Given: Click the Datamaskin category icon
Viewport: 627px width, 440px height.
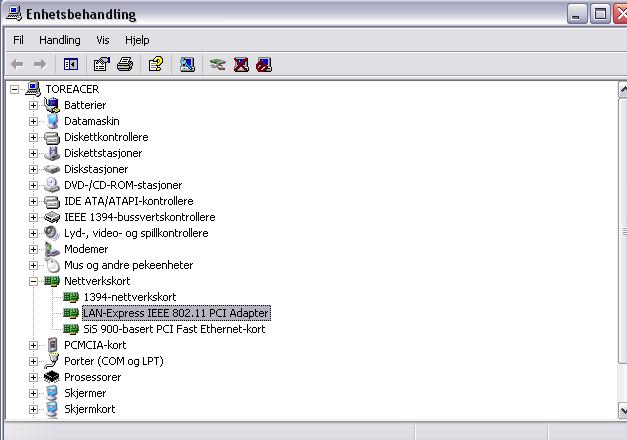Looking at the screenshot, I should [52, 121].
